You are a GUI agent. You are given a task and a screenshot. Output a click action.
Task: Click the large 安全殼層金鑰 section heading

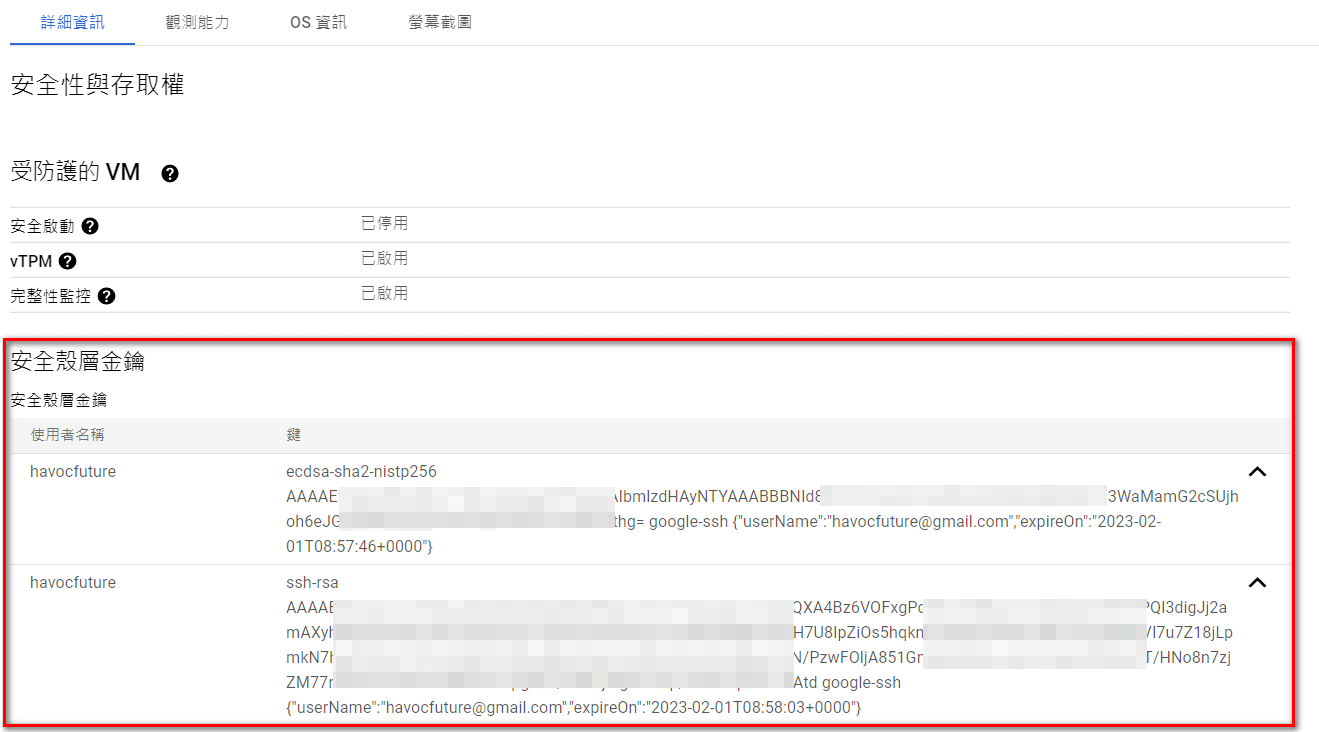point(78,362)
